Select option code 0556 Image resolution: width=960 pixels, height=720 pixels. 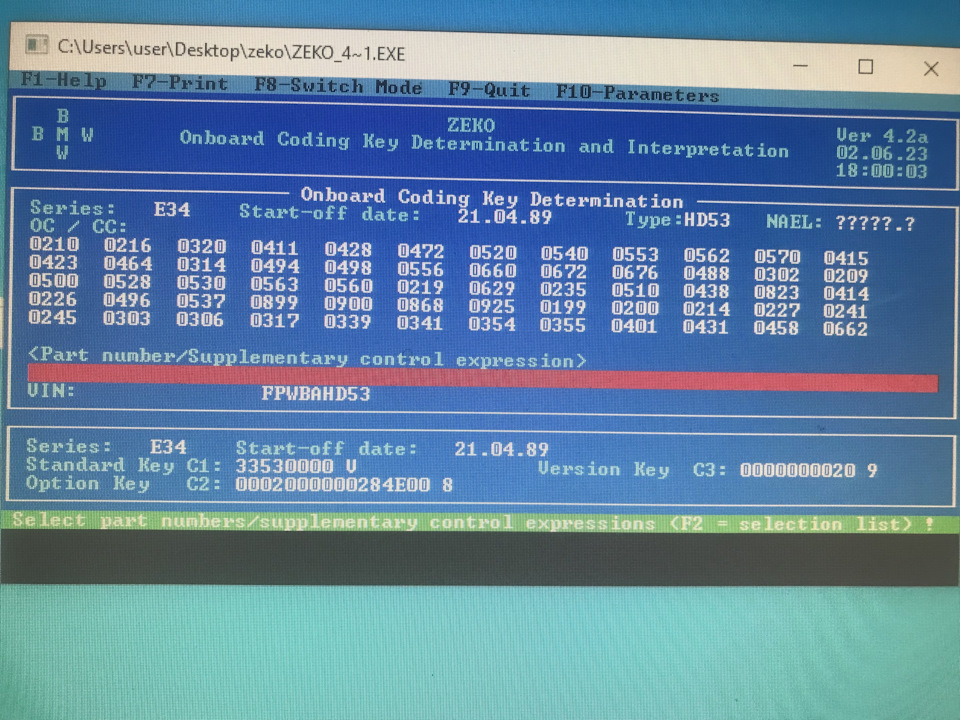[x=421, y=269]
